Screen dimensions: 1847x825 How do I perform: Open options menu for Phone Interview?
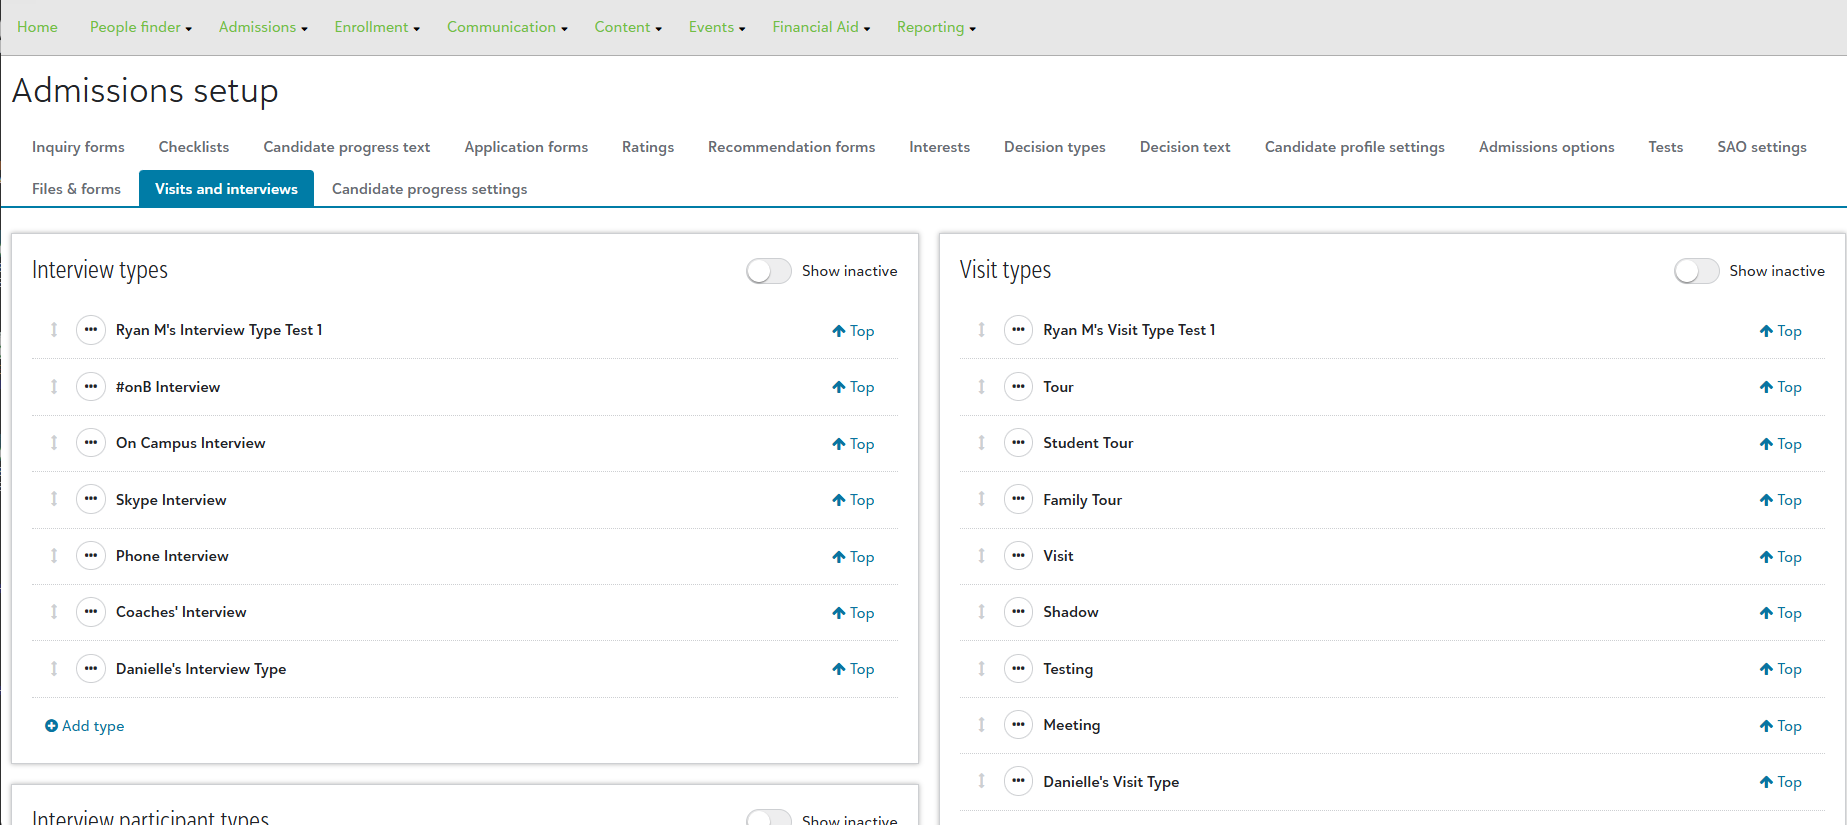click(x=91, y=556)
